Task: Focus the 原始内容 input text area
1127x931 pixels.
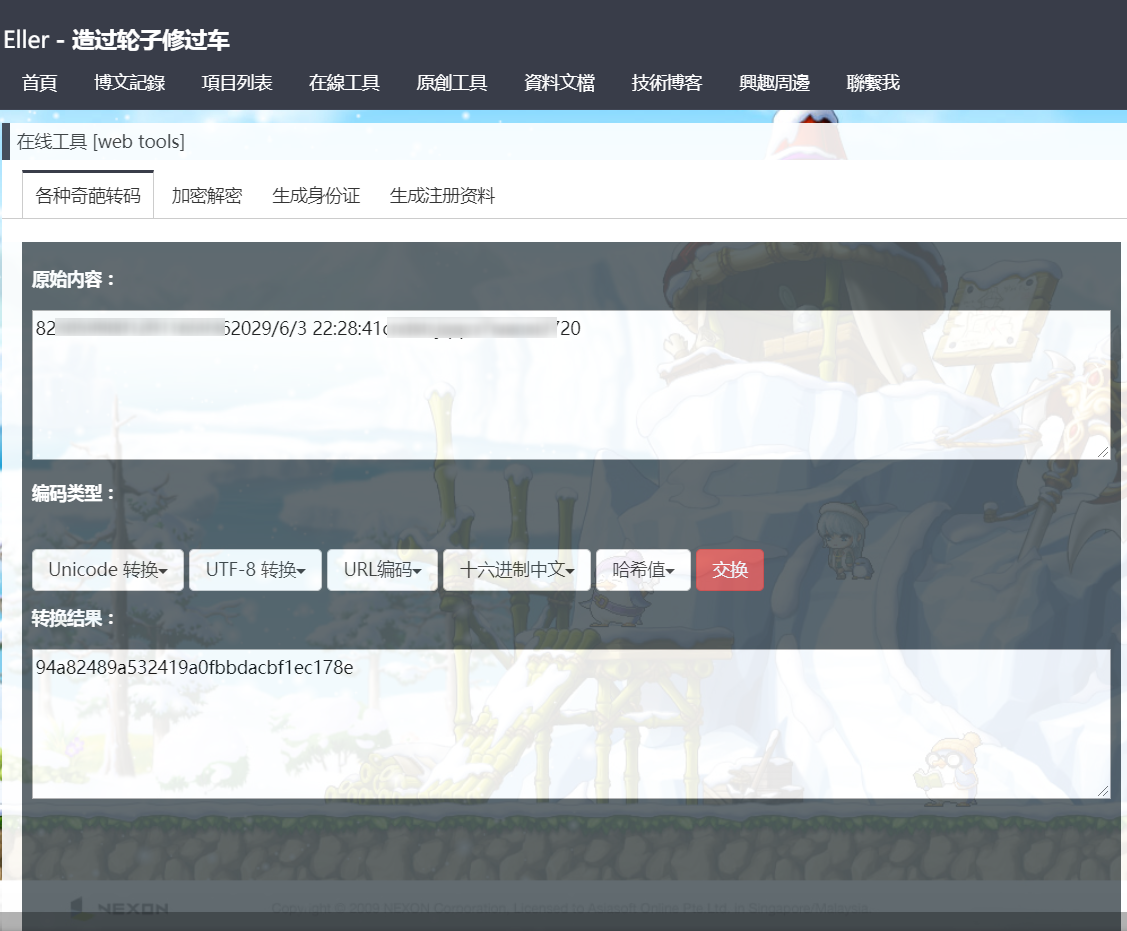Action: pyautogui.click(x=571, y=385)
